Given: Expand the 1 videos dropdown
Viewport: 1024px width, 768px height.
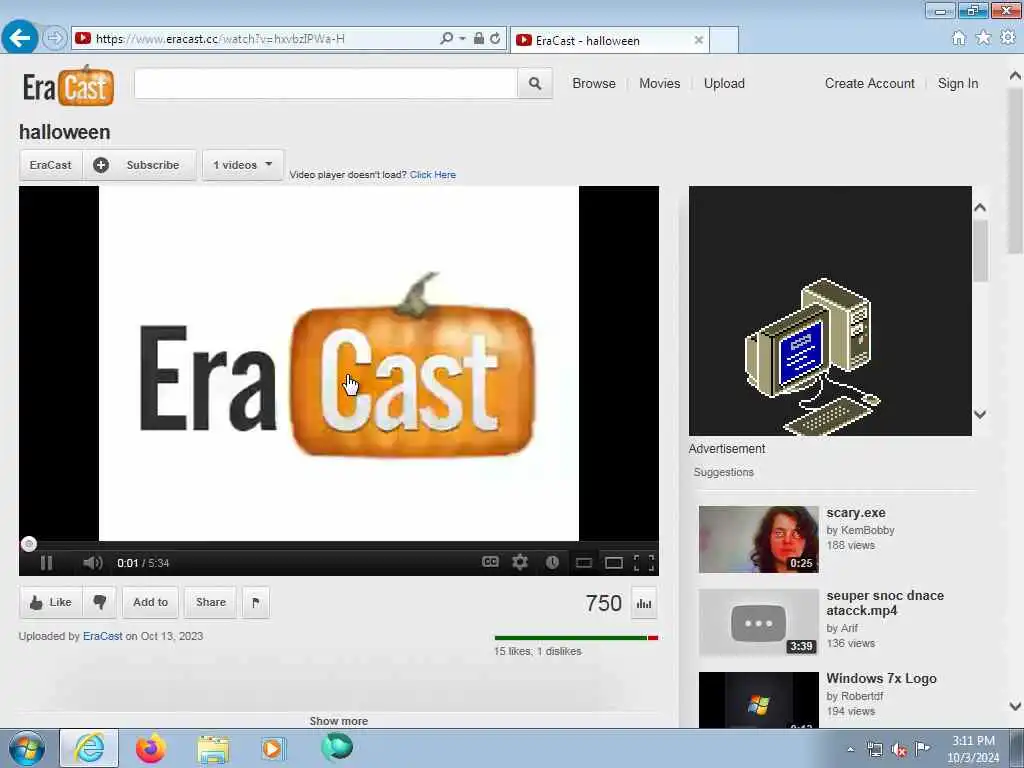Looking at the screenshot, I should click(x=242, y=165).
